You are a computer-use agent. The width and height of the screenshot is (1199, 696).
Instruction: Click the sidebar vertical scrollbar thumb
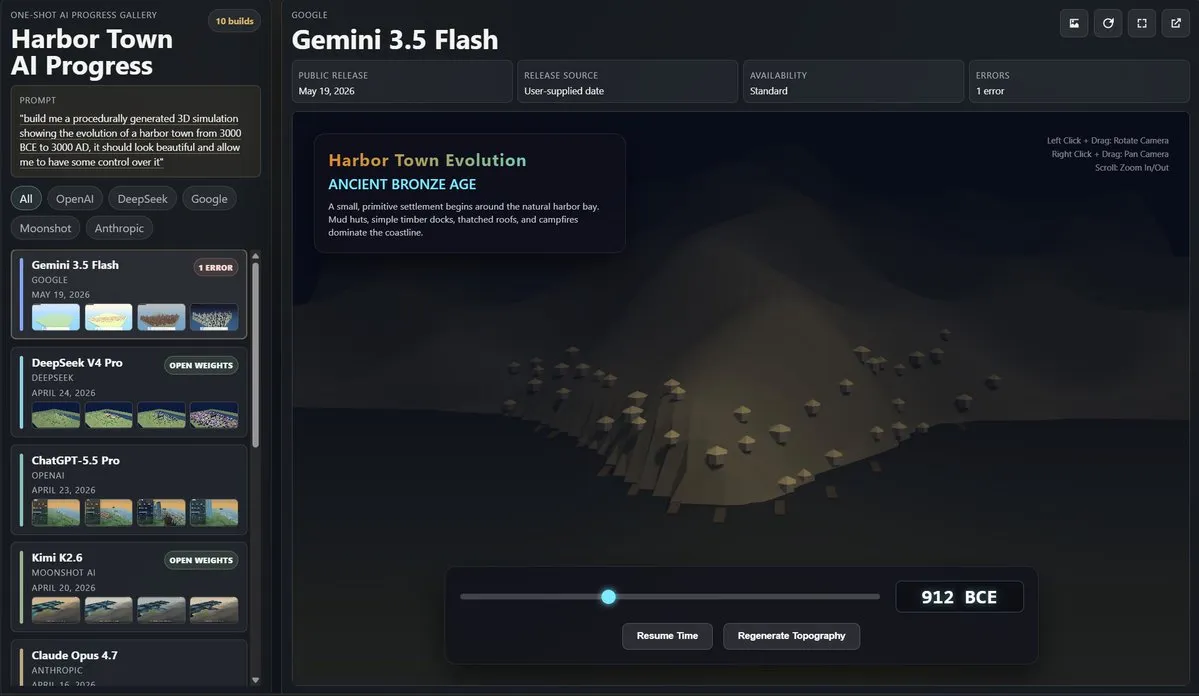(255, 355)
